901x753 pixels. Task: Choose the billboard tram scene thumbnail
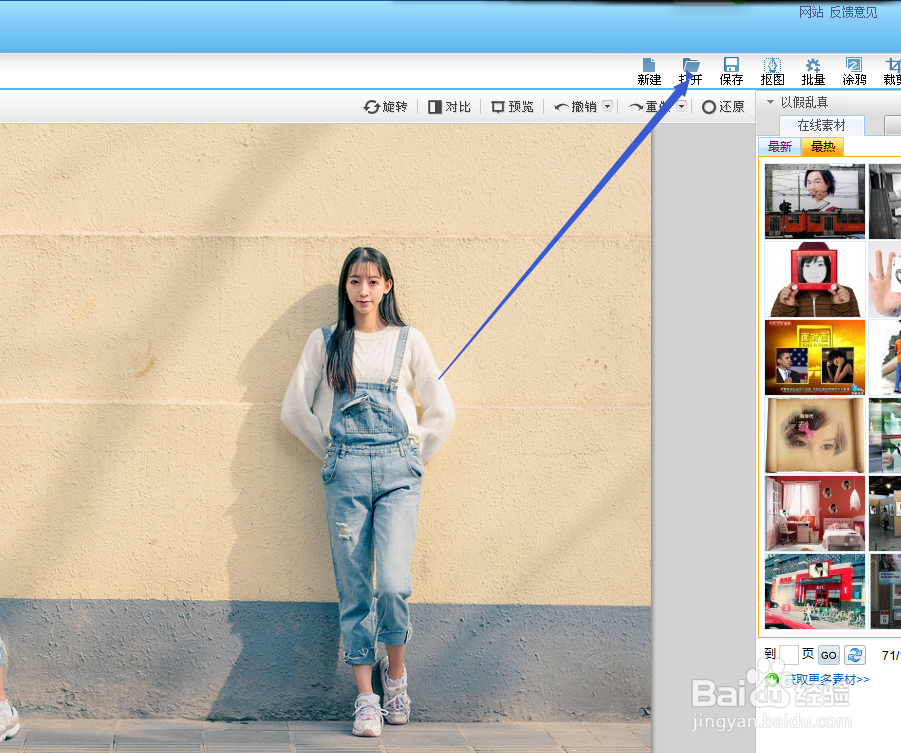pyautogui.click(x=815, y=201)
